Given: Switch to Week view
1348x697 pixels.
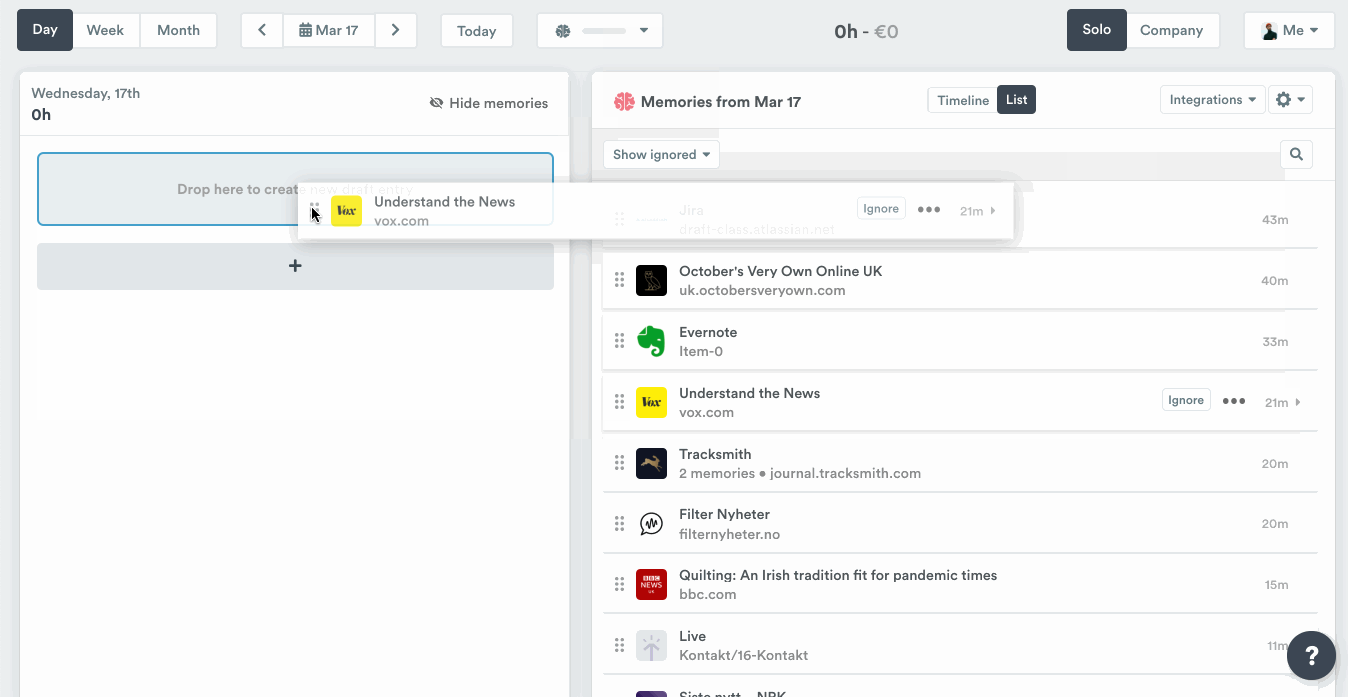Looking at the screenshot, I should click(x=105, y=30).
